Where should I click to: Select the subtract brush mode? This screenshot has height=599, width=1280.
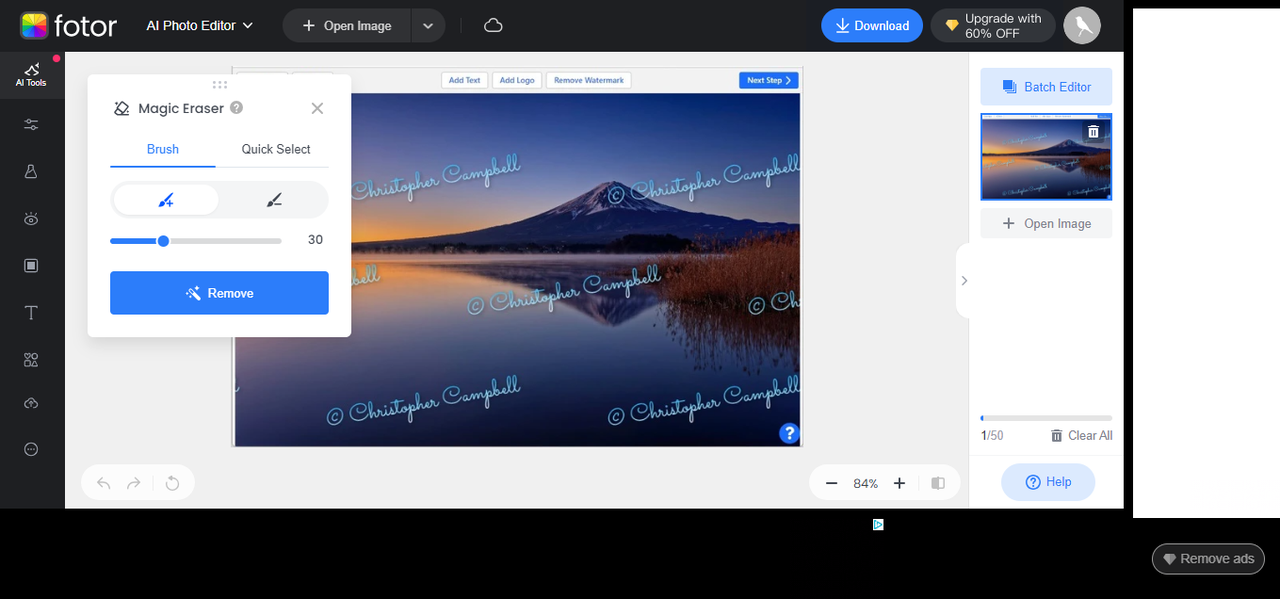(x=274, y=200)
